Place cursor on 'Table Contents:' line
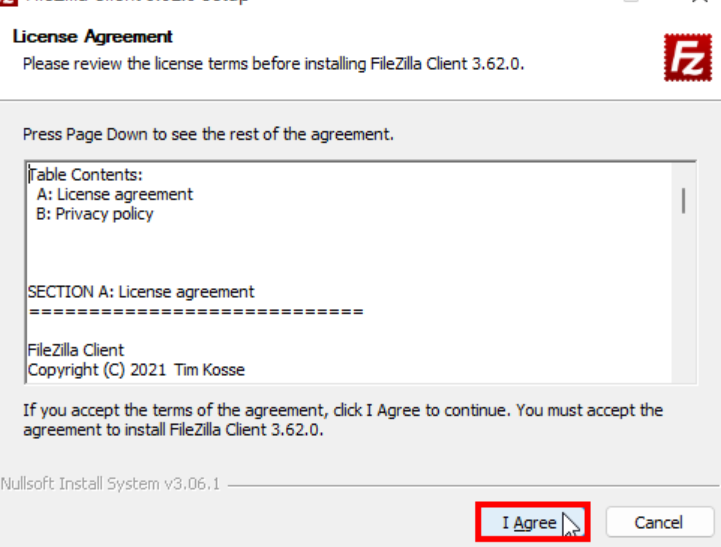This screenshot has width=721, height=547. [x=86, y=175]
